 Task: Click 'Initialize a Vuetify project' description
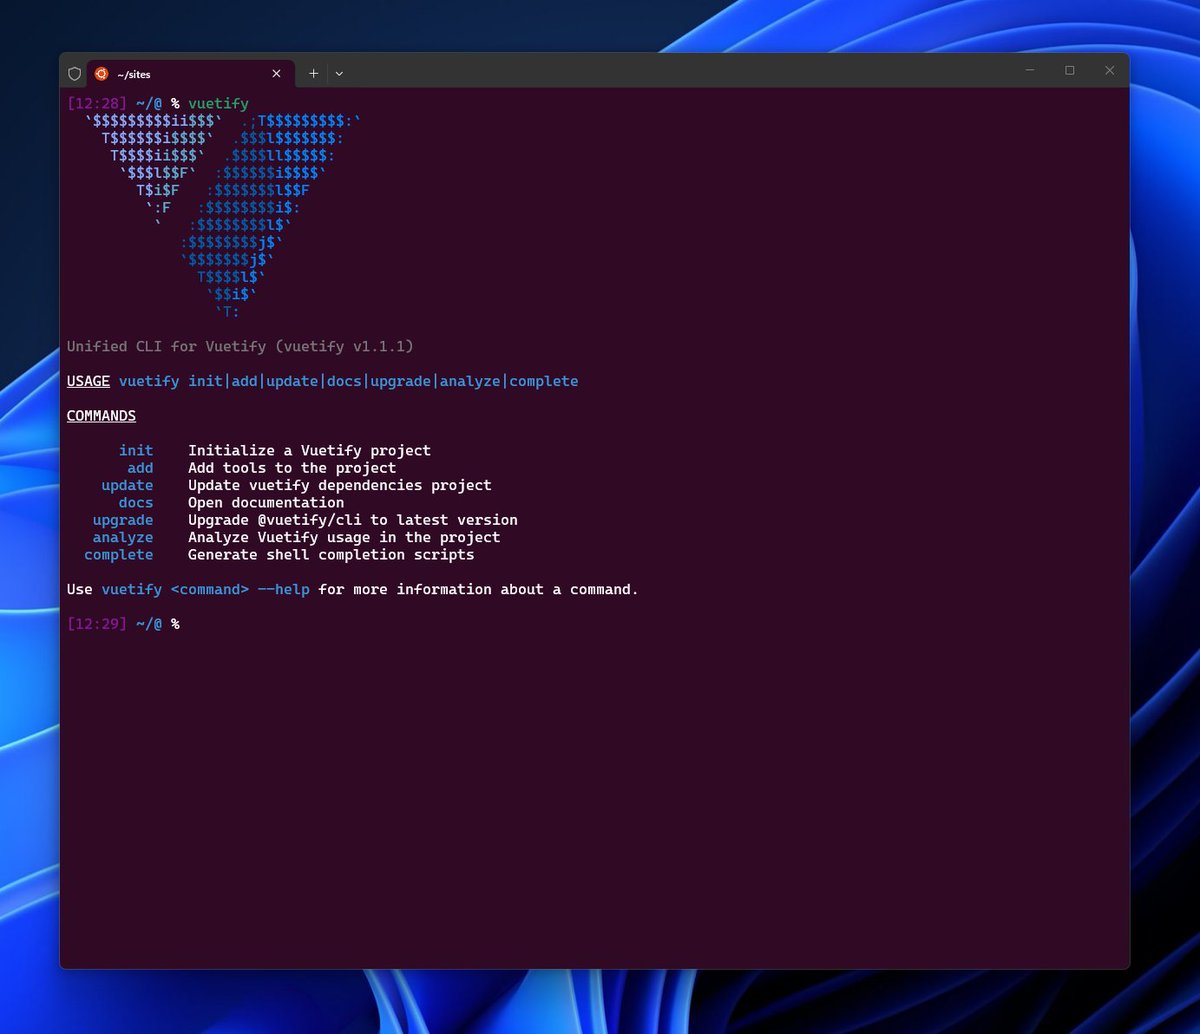pyautogui.click(x=309, y=450)
